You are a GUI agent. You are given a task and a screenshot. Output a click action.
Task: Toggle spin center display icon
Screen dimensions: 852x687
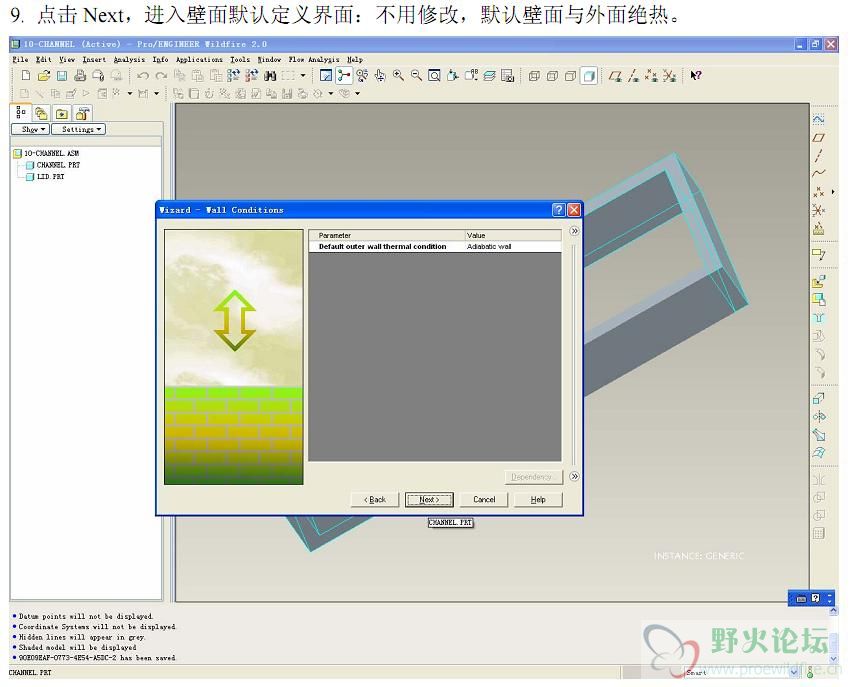(x=344, y=76)
